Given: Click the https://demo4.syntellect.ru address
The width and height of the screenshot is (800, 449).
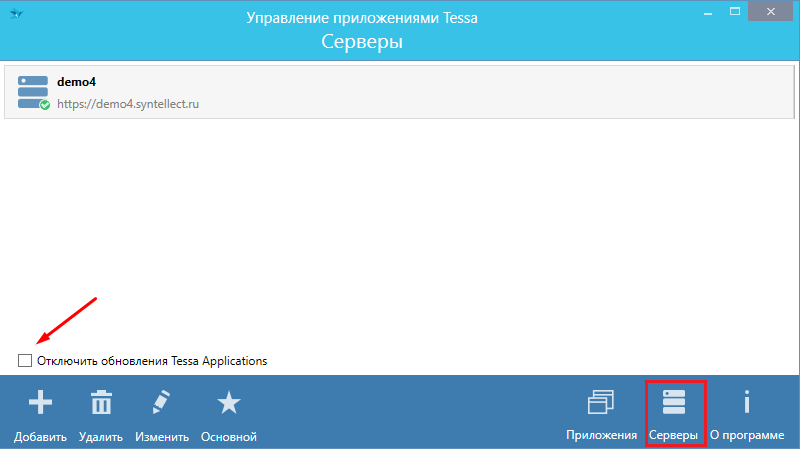Looking at the screenshot, I should click(x=128, y=104).
